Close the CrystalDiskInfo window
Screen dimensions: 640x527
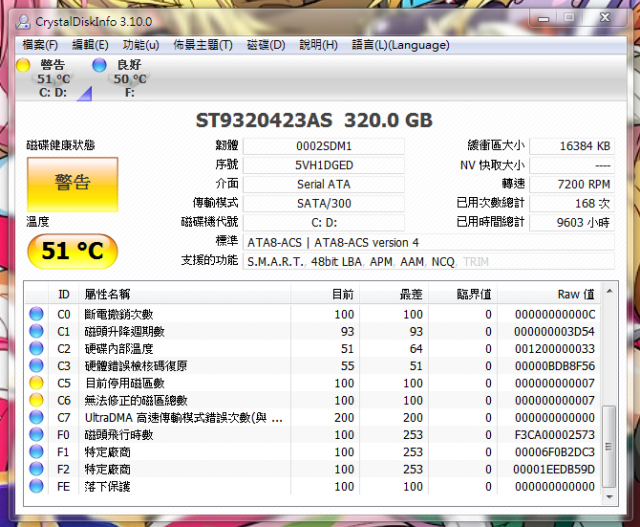[605, 18]
